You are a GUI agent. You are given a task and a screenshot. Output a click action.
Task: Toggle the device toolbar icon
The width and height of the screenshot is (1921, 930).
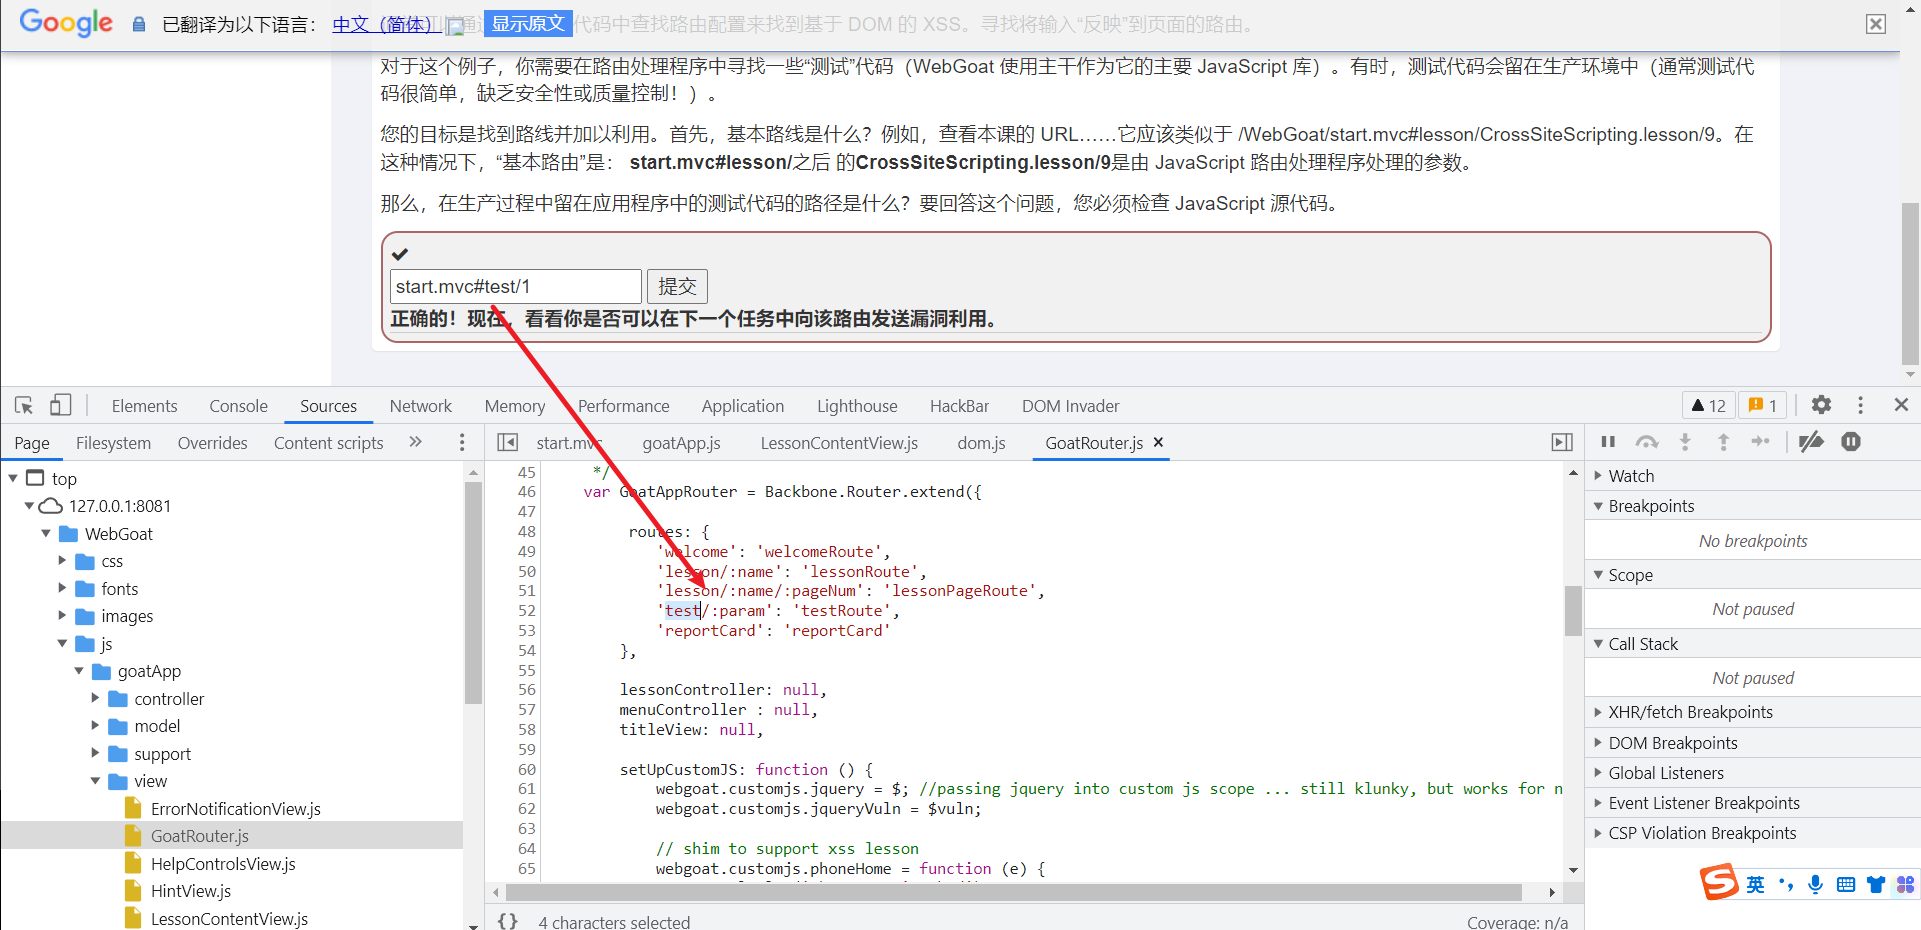[x=61, y=405]
